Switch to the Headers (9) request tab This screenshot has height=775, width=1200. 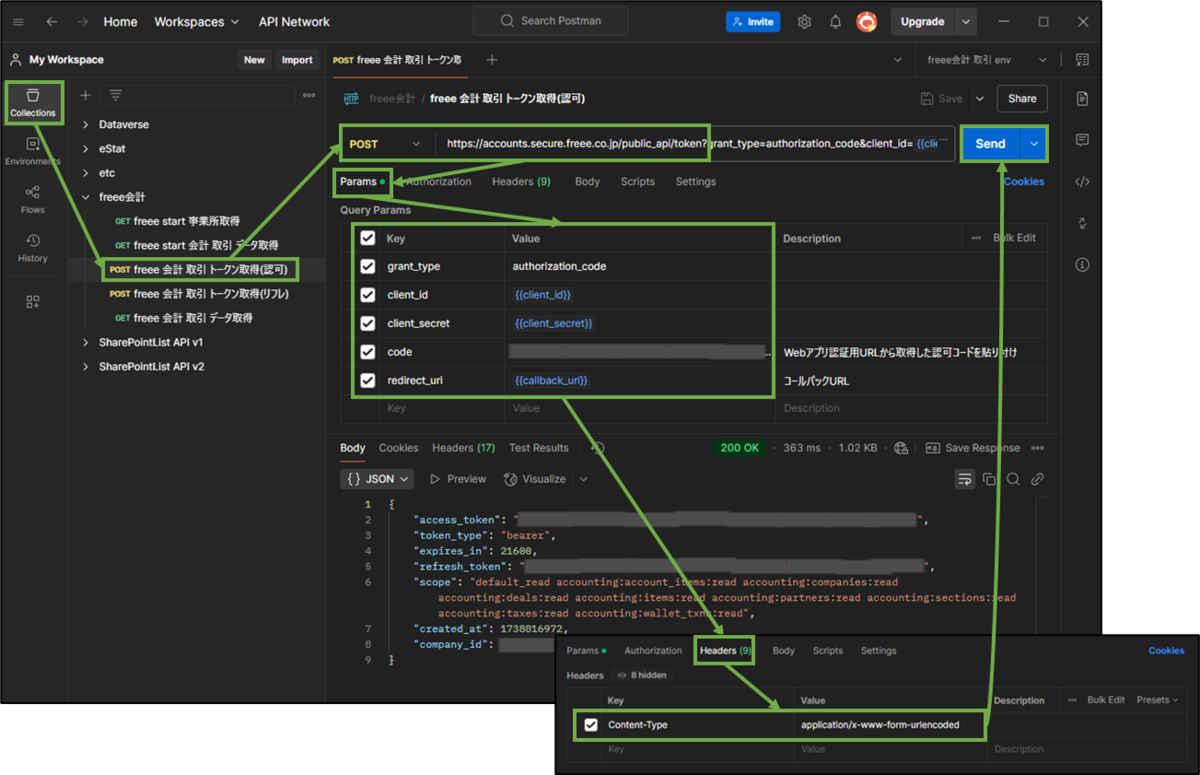[521, 182]
